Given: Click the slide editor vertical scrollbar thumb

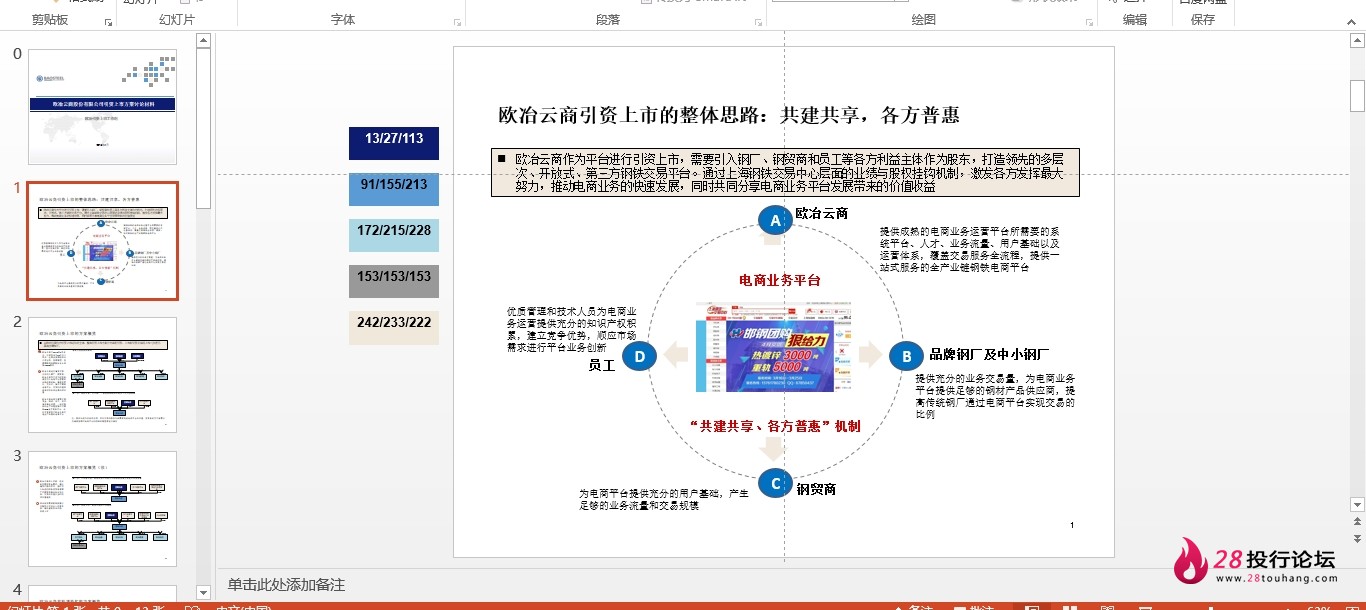Looking at the screenshot, I should [x=1357, y=96].
